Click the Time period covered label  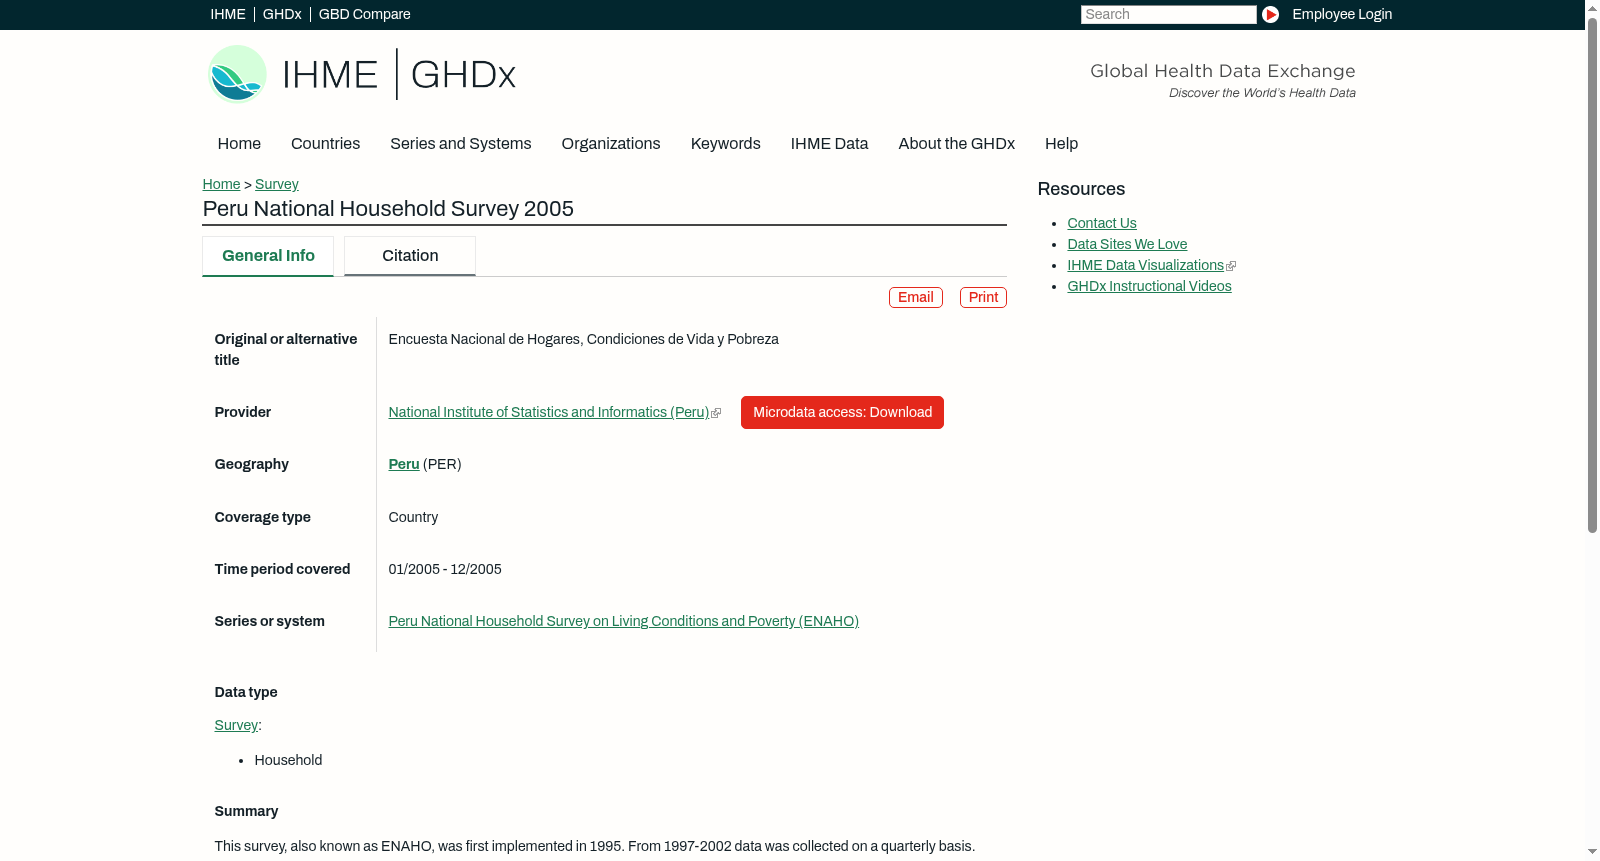click(x=282, y=569)
